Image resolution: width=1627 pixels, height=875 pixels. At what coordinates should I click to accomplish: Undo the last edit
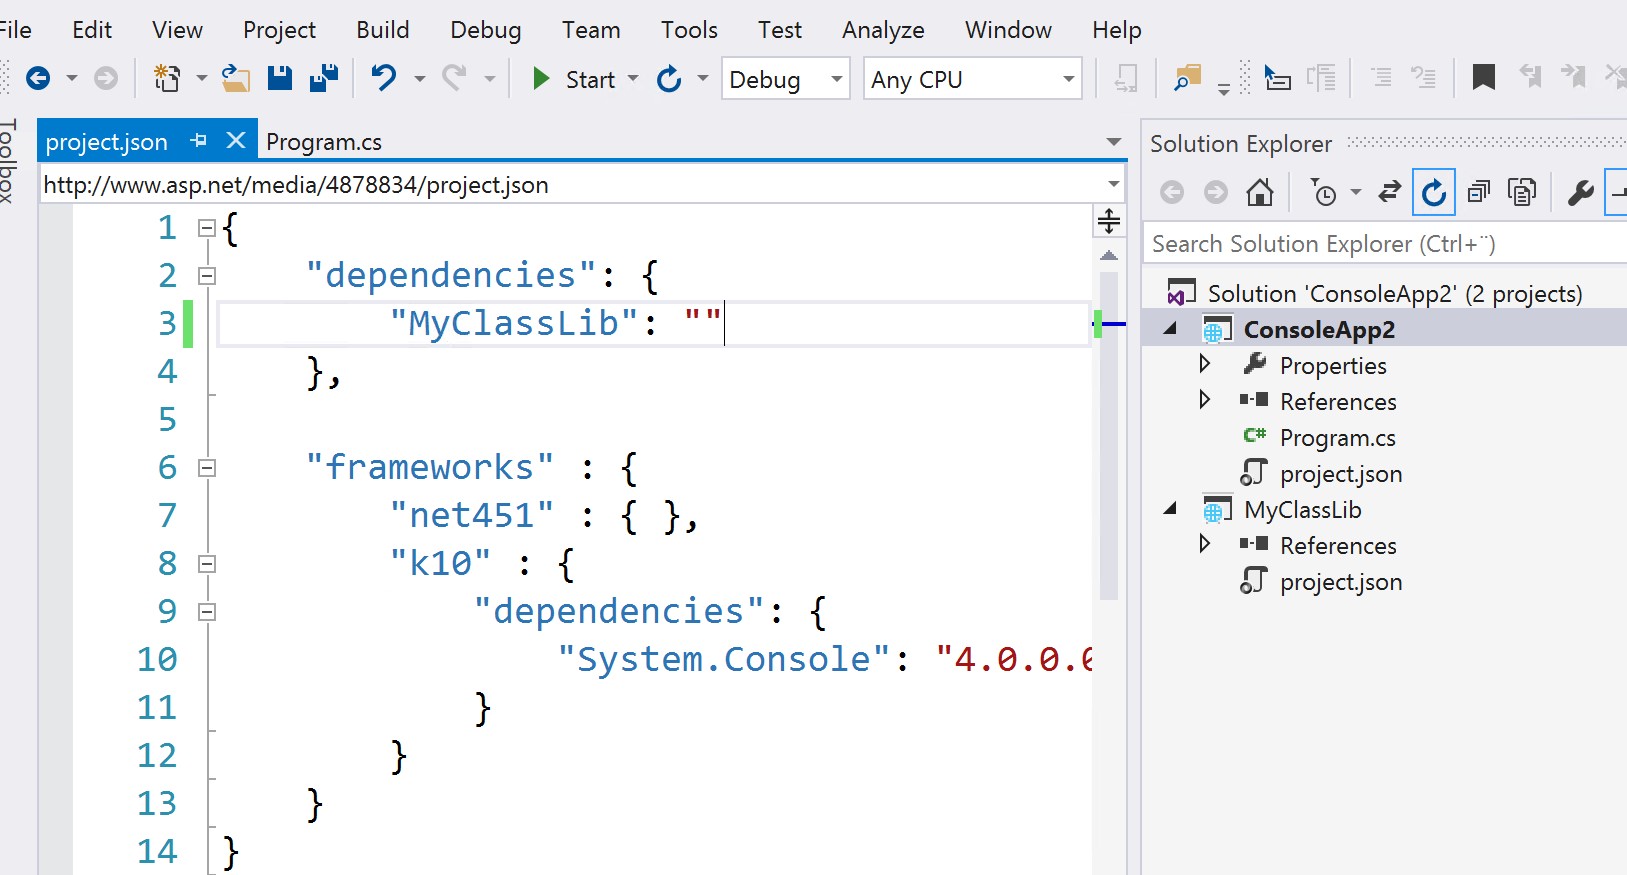(x=384, y=77)
